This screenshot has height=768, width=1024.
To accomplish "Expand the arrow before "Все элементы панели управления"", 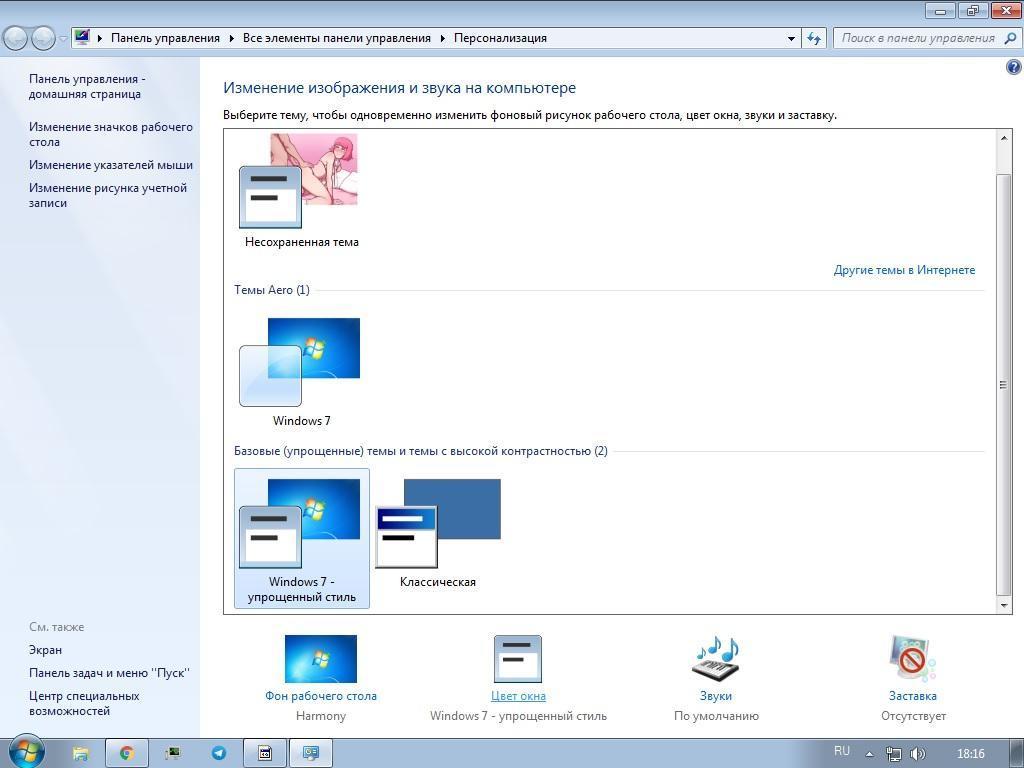I will coord(232,38).
